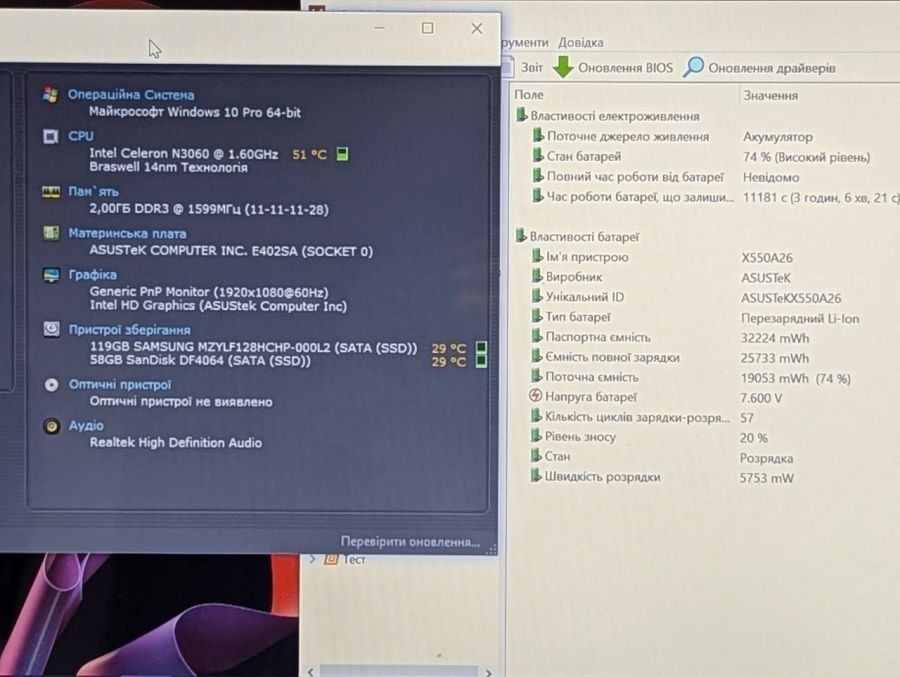Click the Перевірити оновлення link
Screen dimensions: 900x677
[x=410, y=541]
